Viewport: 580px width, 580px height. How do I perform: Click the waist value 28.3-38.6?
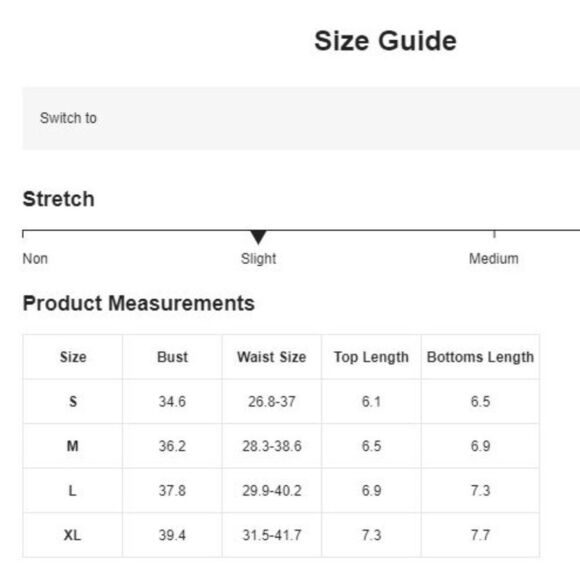272,446
